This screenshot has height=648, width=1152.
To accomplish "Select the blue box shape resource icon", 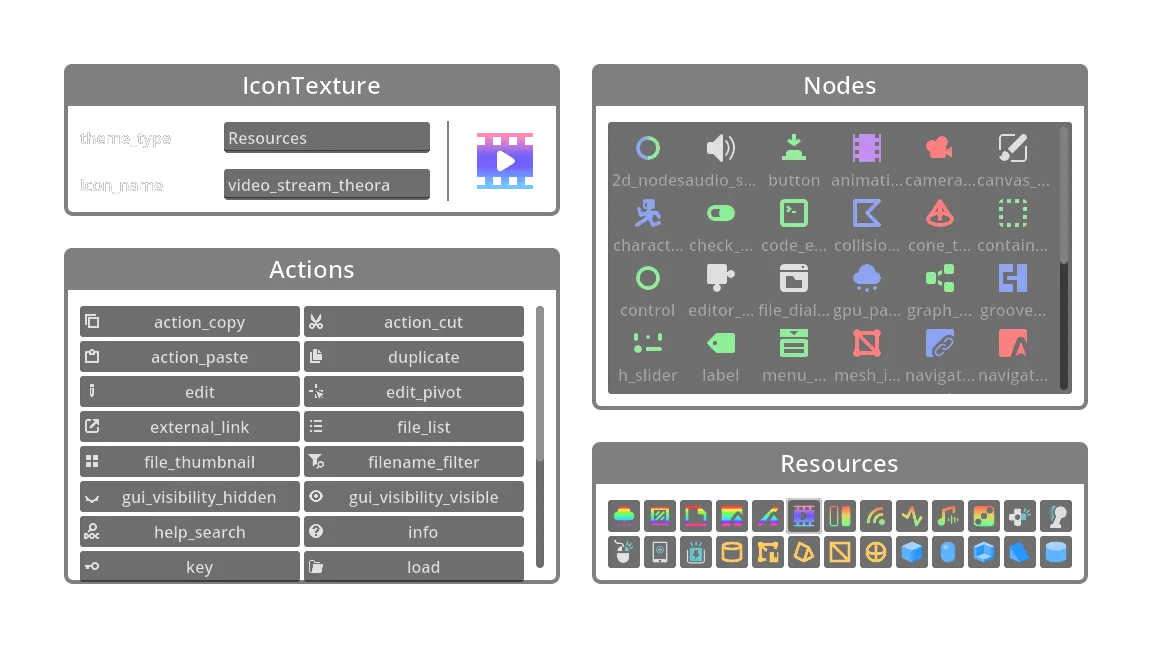I will pyautogui.click(x=912, y=552).
